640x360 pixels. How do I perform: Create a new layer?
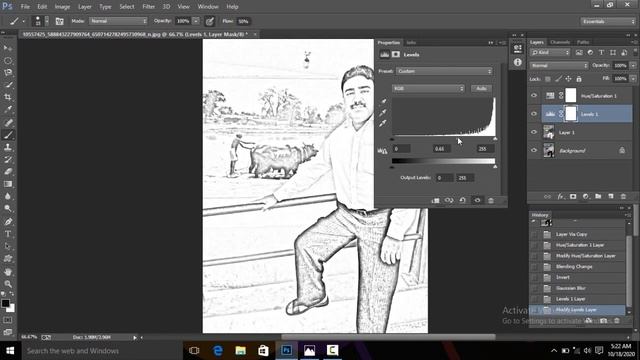[611, 197]
